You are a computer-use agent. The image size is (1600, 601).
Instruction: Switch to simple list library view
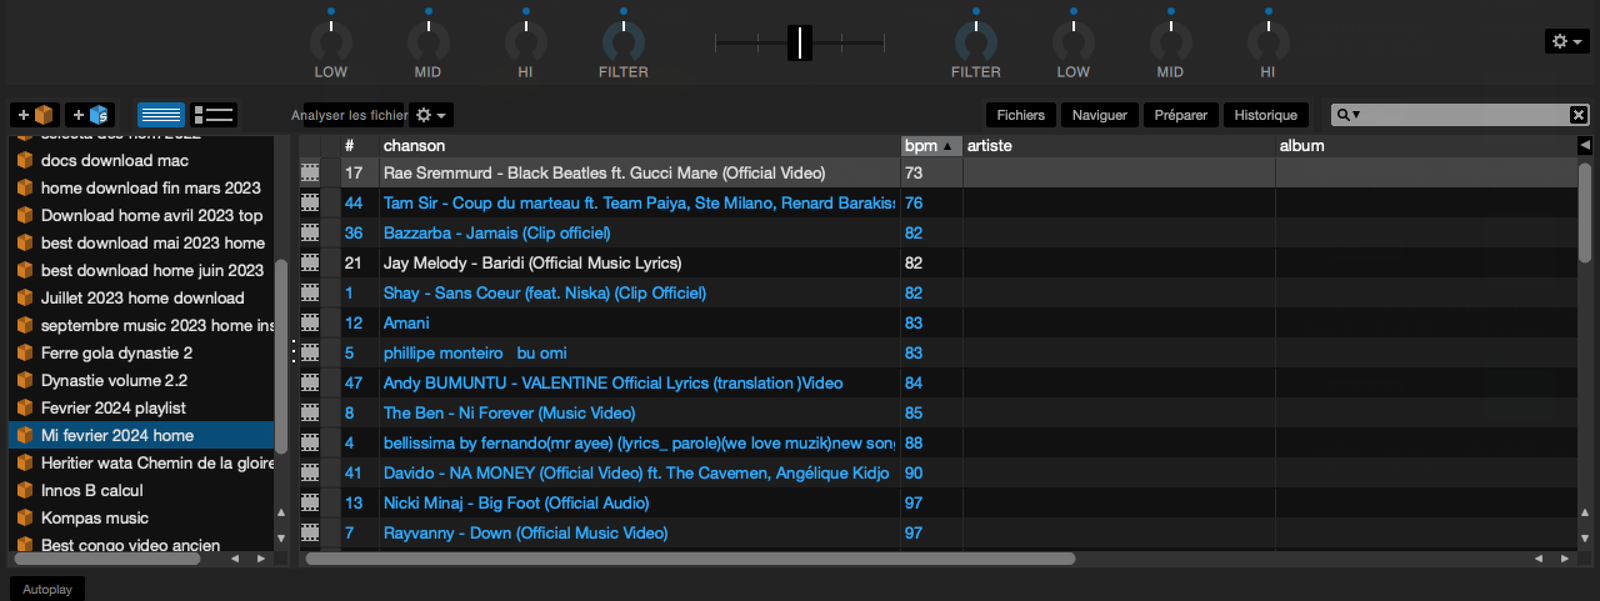(x=160, y=115)
